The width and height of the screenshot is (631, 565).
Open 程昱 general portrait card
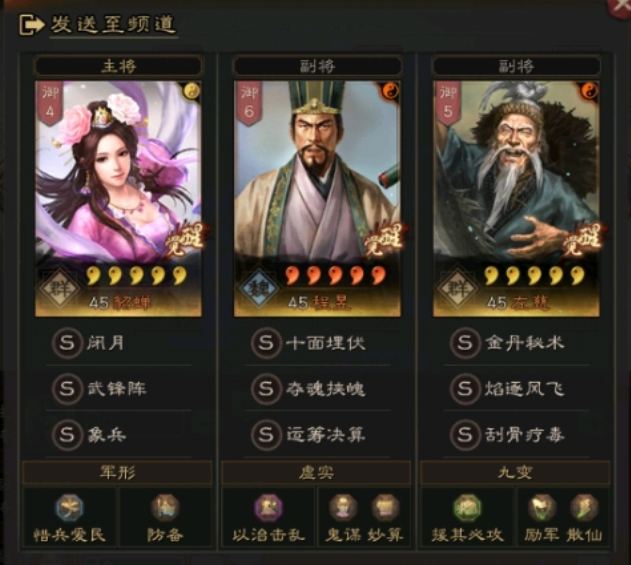click(x=317, y=199)
